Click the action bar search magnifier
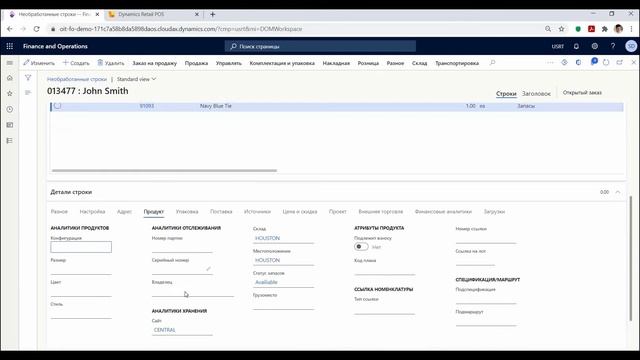 point(493,63)
